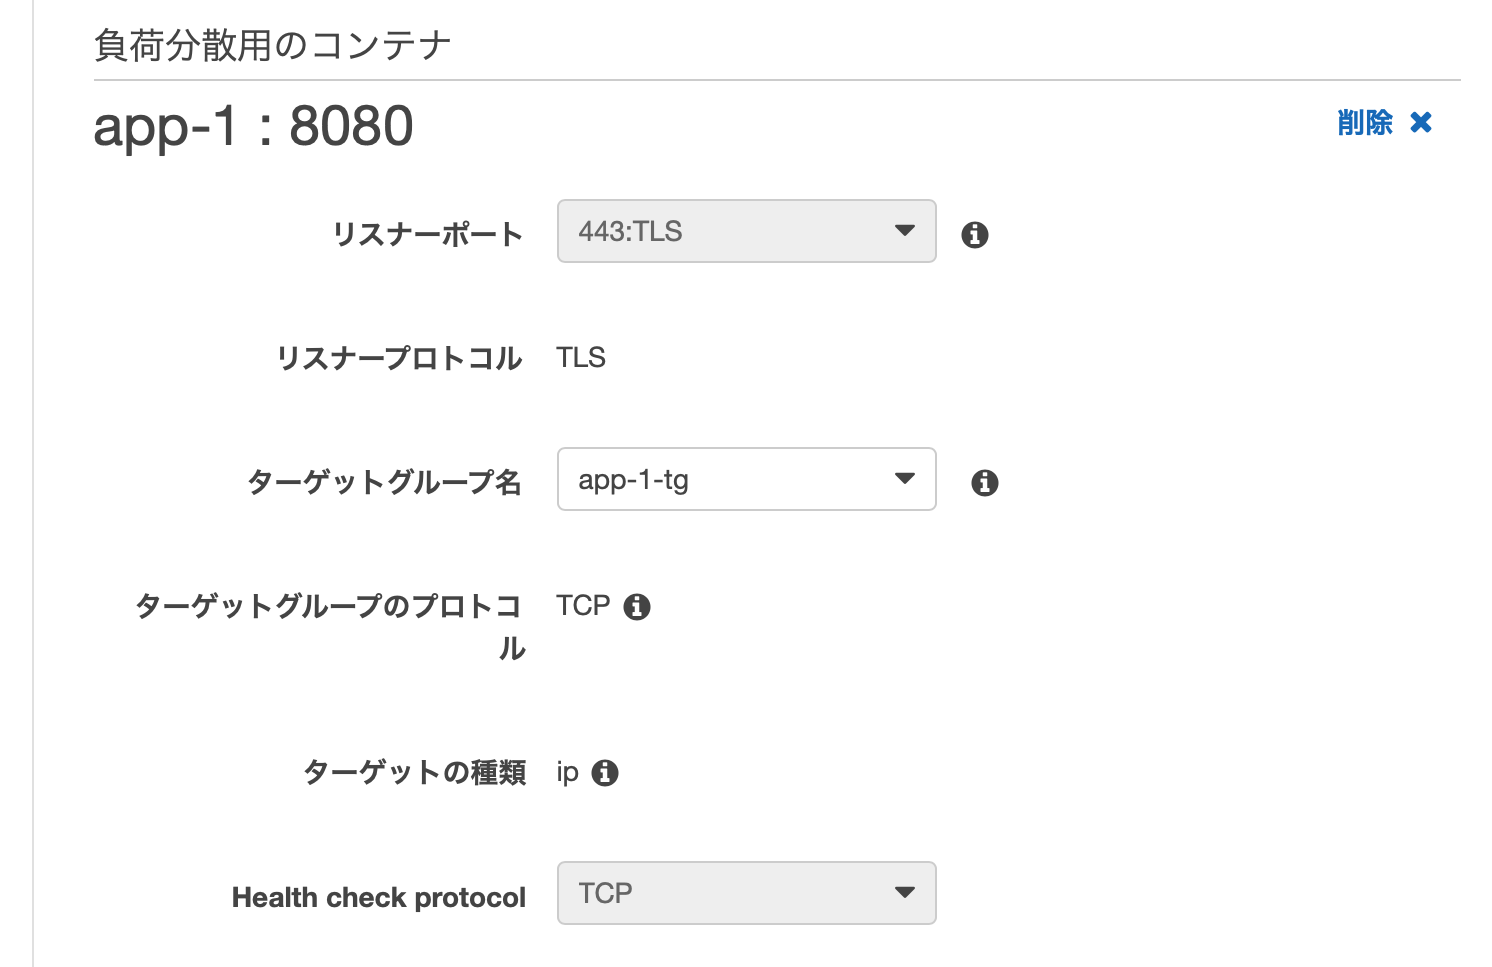
Task: Click the TCP value next to target group protocol
Action: 583,604
